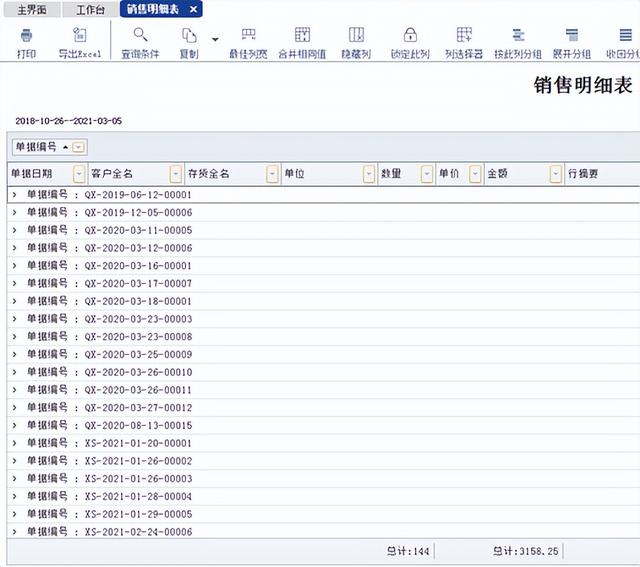Click the 打印 (Print) toolbar icon
Image resolution: width=640 pixels, height=567 pixels.
26,36
